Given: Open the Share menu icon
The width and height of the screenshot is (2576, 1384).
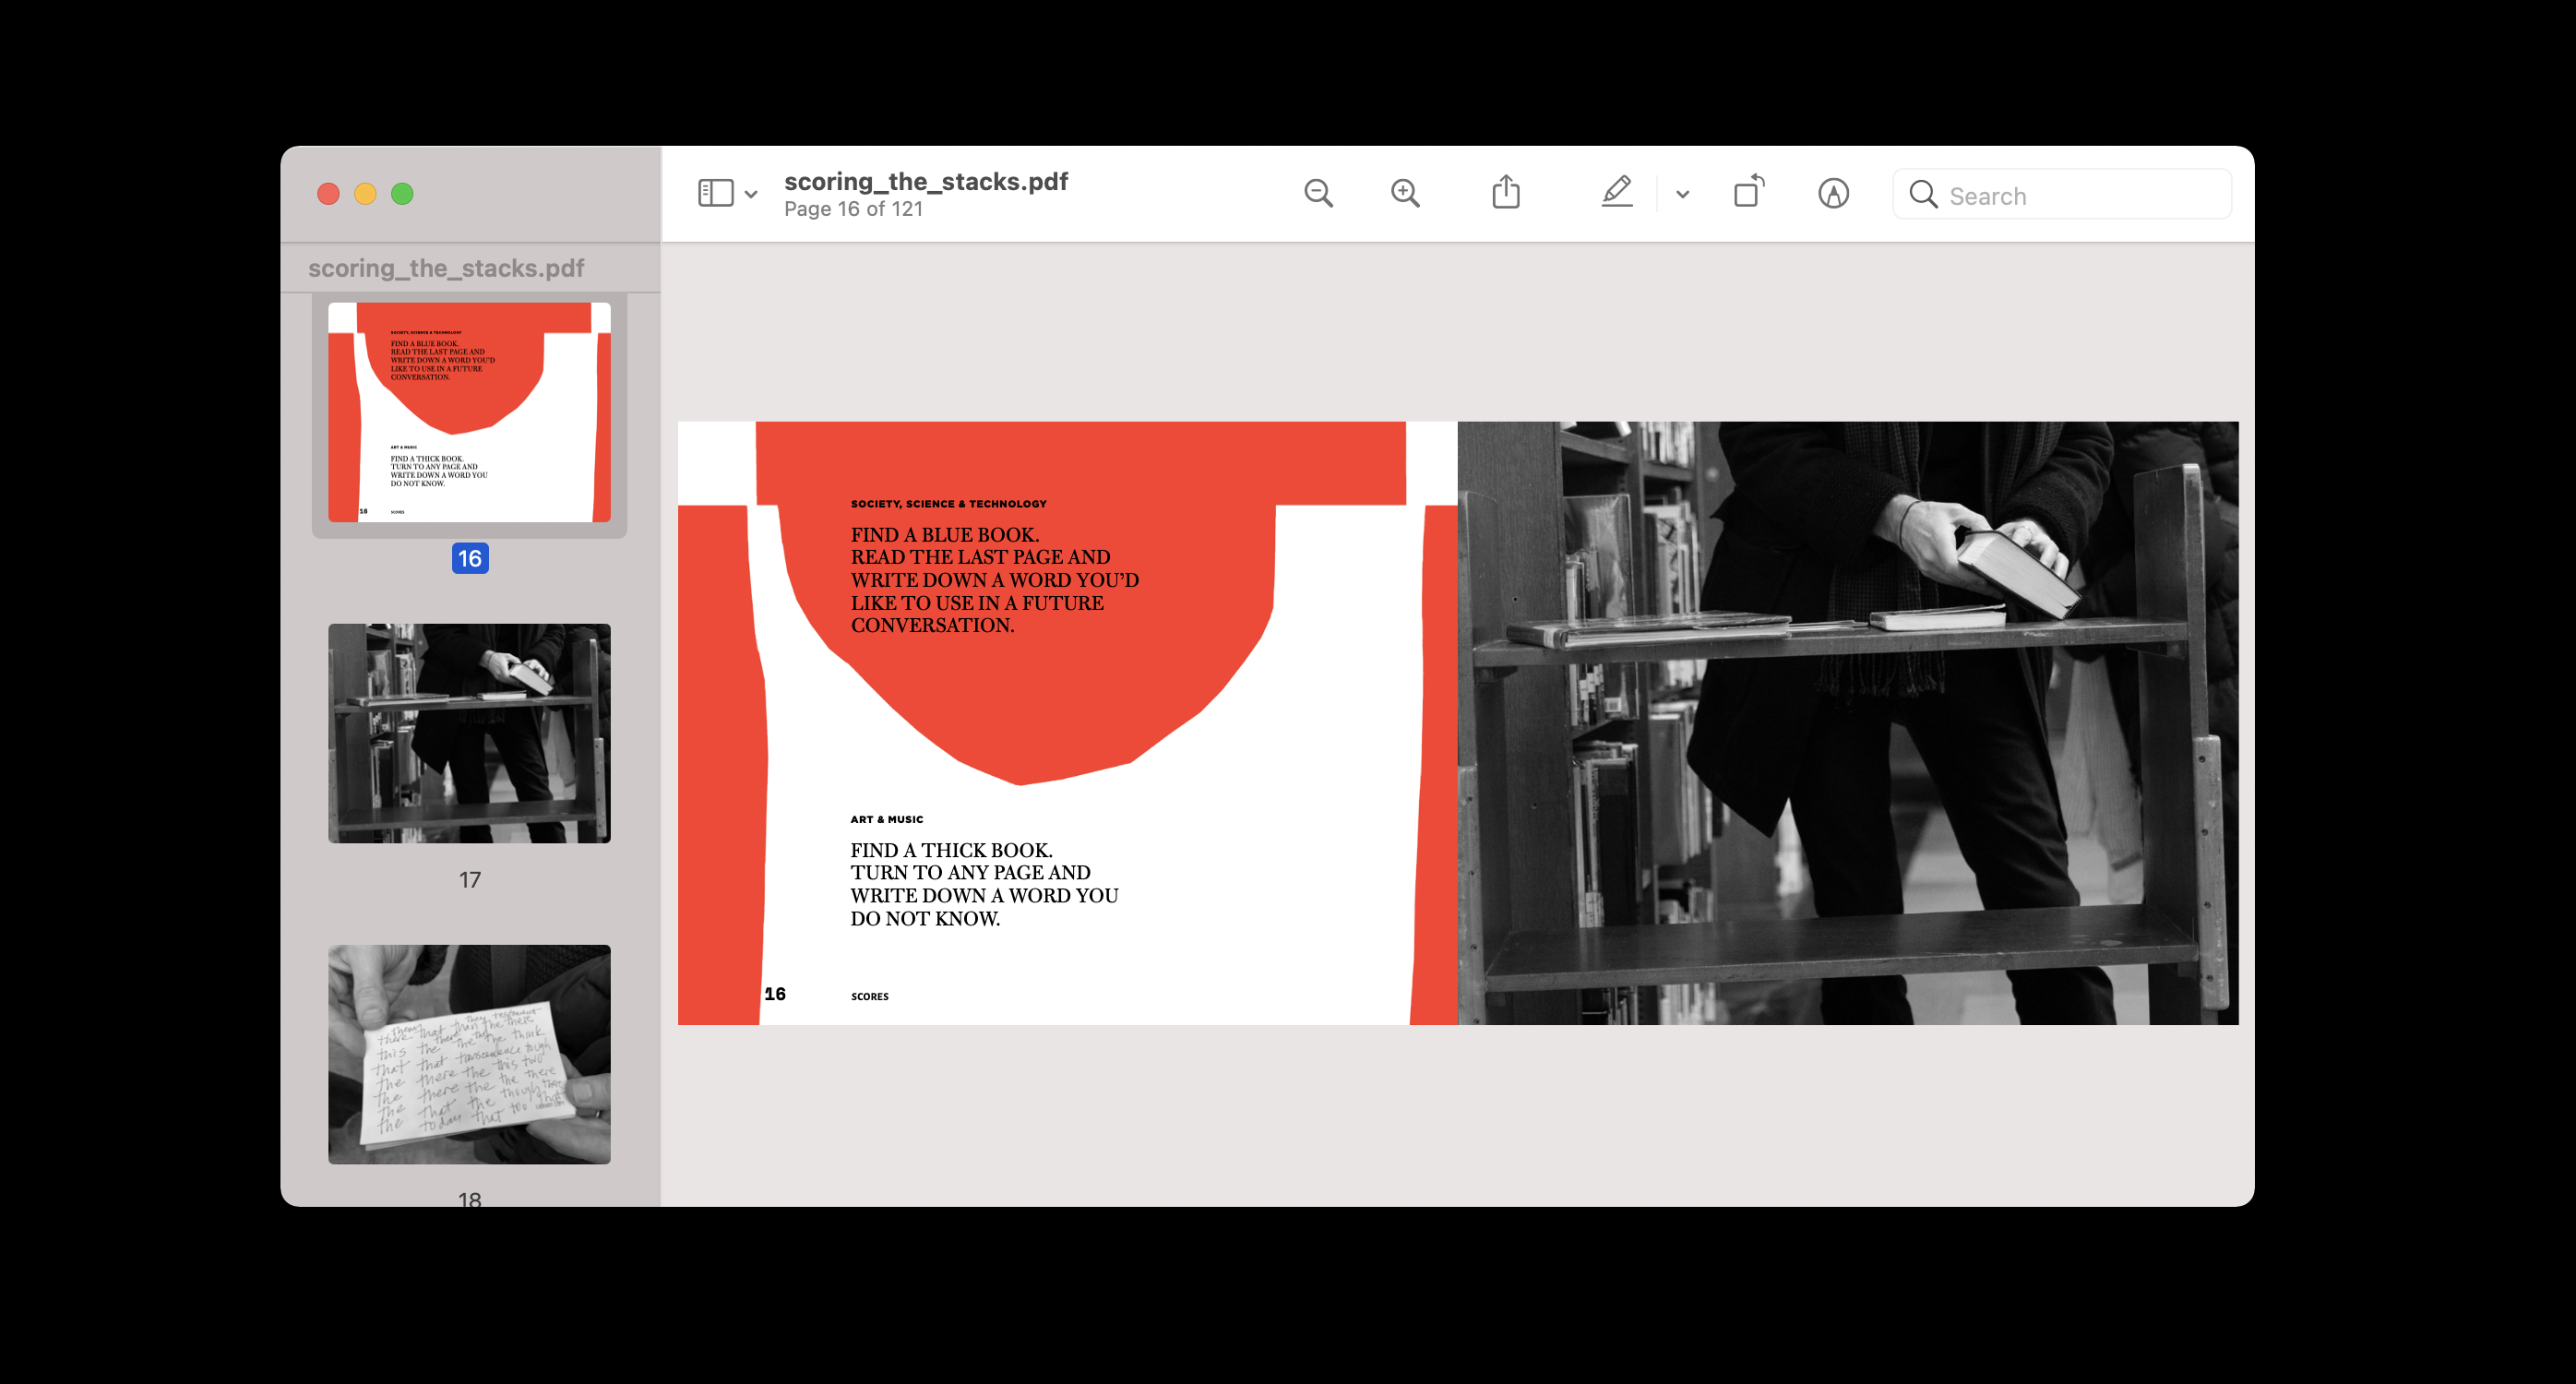Looking at the screenshot, I should (1506, 192).
